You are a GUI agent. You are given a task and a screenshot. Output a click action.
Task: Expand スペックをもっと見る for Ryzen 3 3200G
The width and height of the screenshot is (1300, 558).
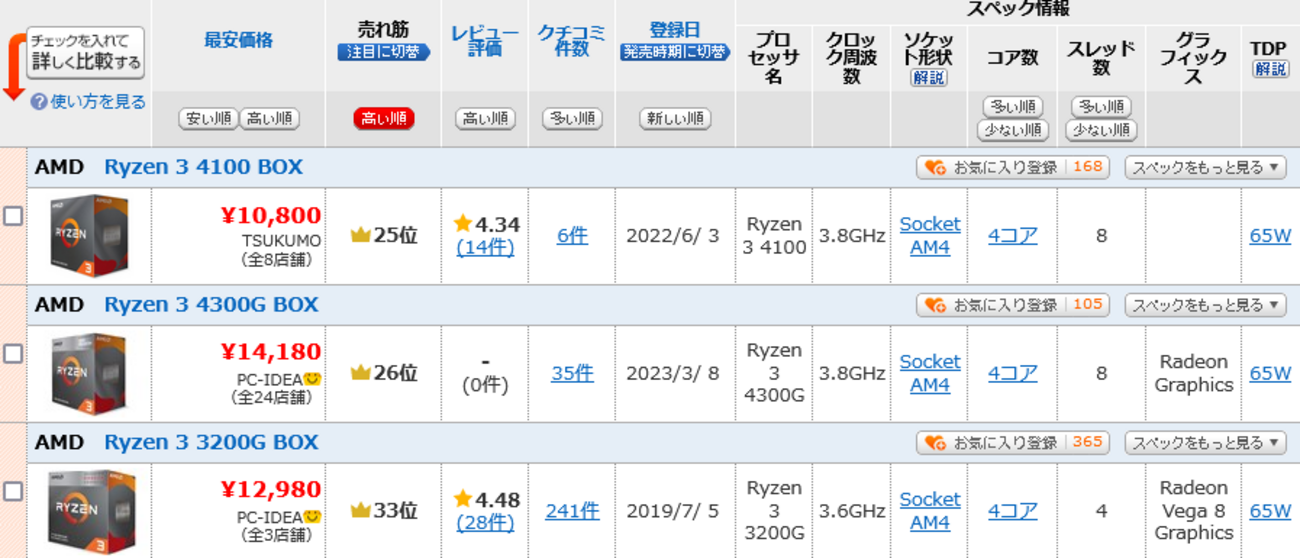point(1205,443)
